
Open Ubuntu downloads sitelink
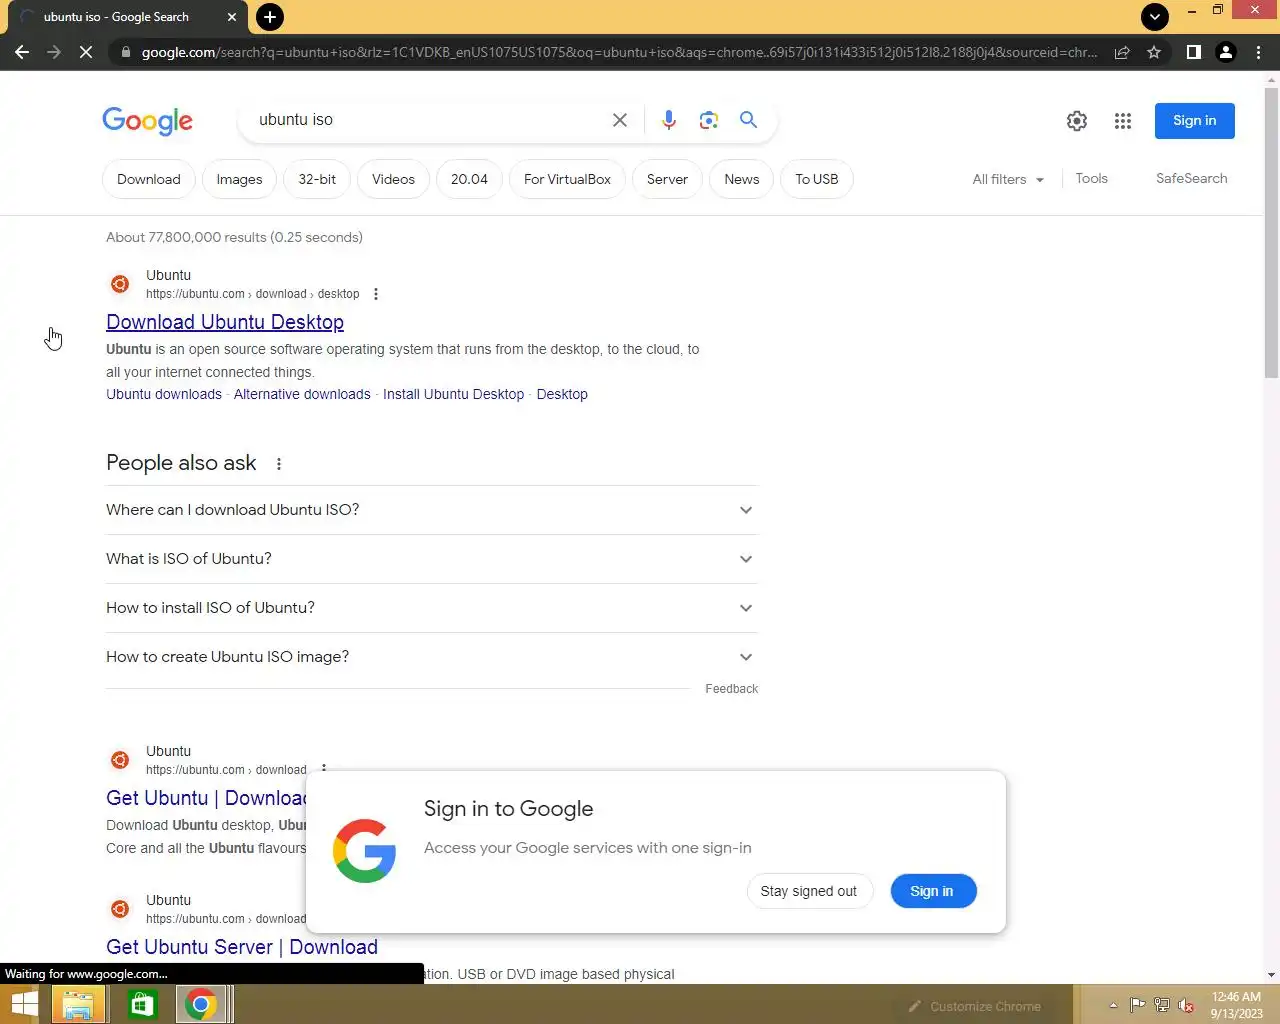164,395
